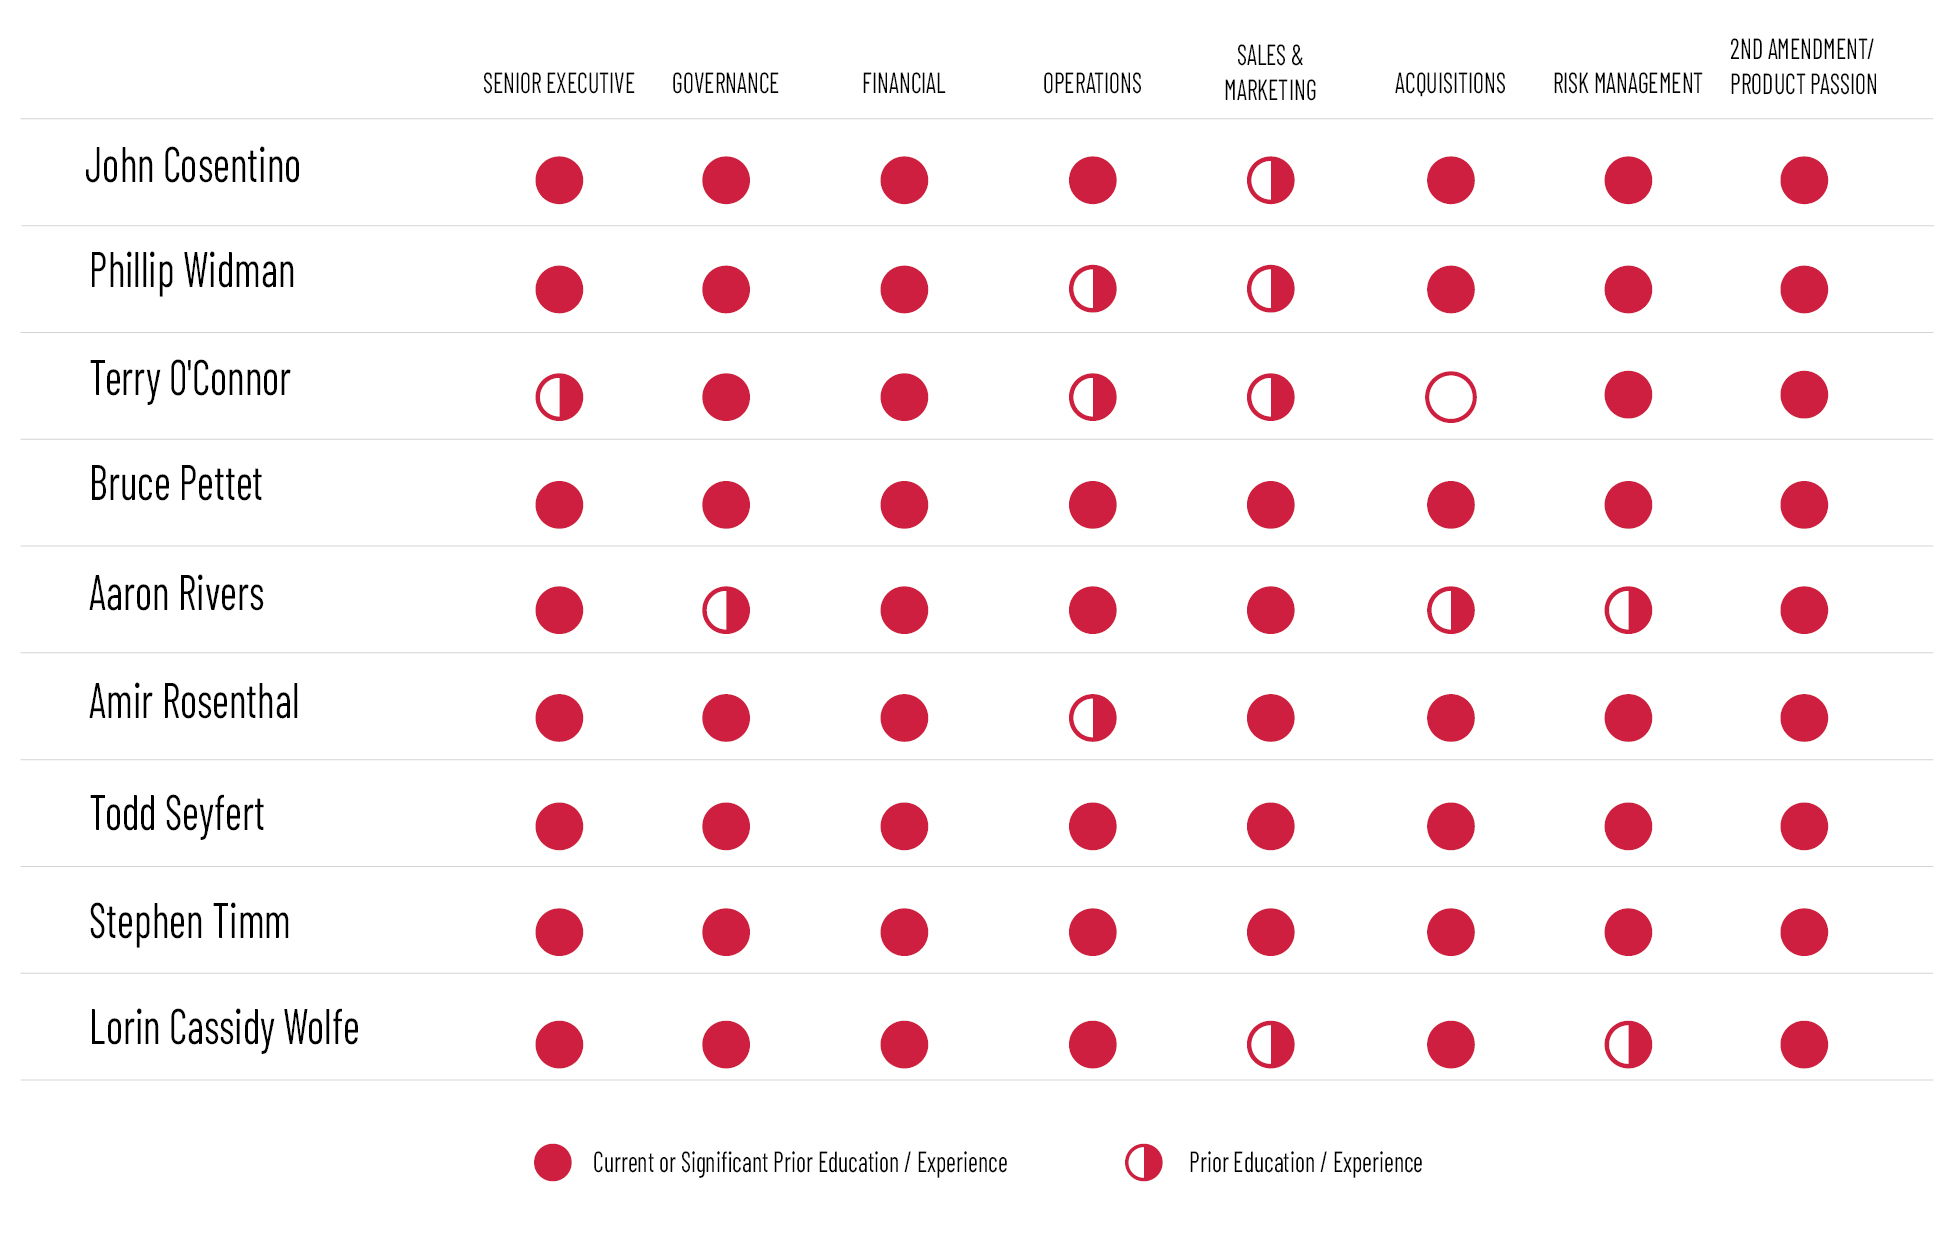Click the name John Cosentino
This screenshot has width=1950, height=1239.
(x=193, y=166)
